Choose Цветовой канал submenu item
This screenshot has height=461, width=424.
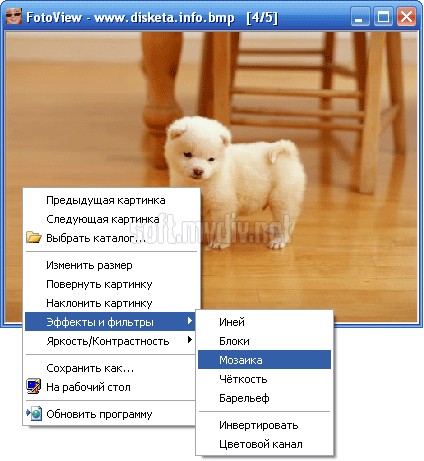pyautogui.click(x=264, y=444)
